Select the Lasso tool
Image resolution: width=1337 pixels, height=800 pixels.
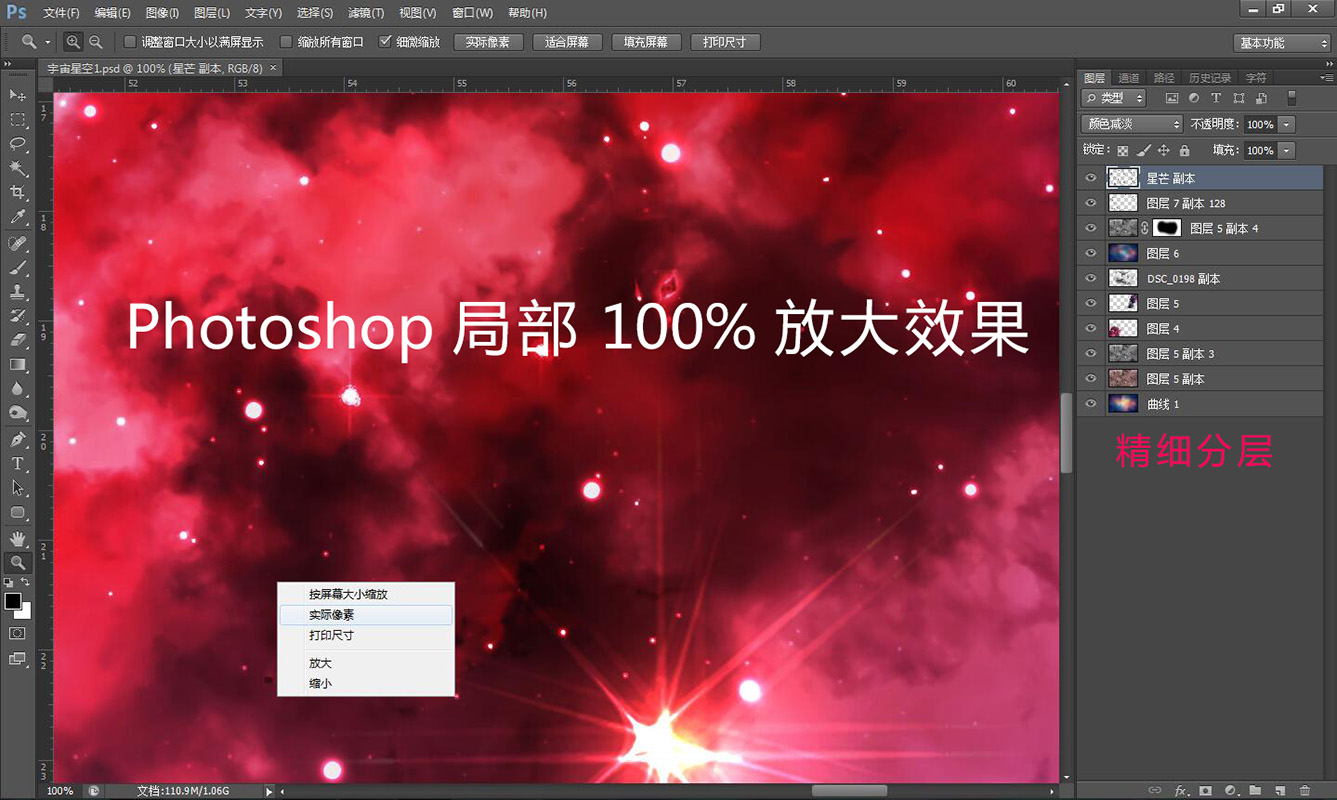click(18, 144)
